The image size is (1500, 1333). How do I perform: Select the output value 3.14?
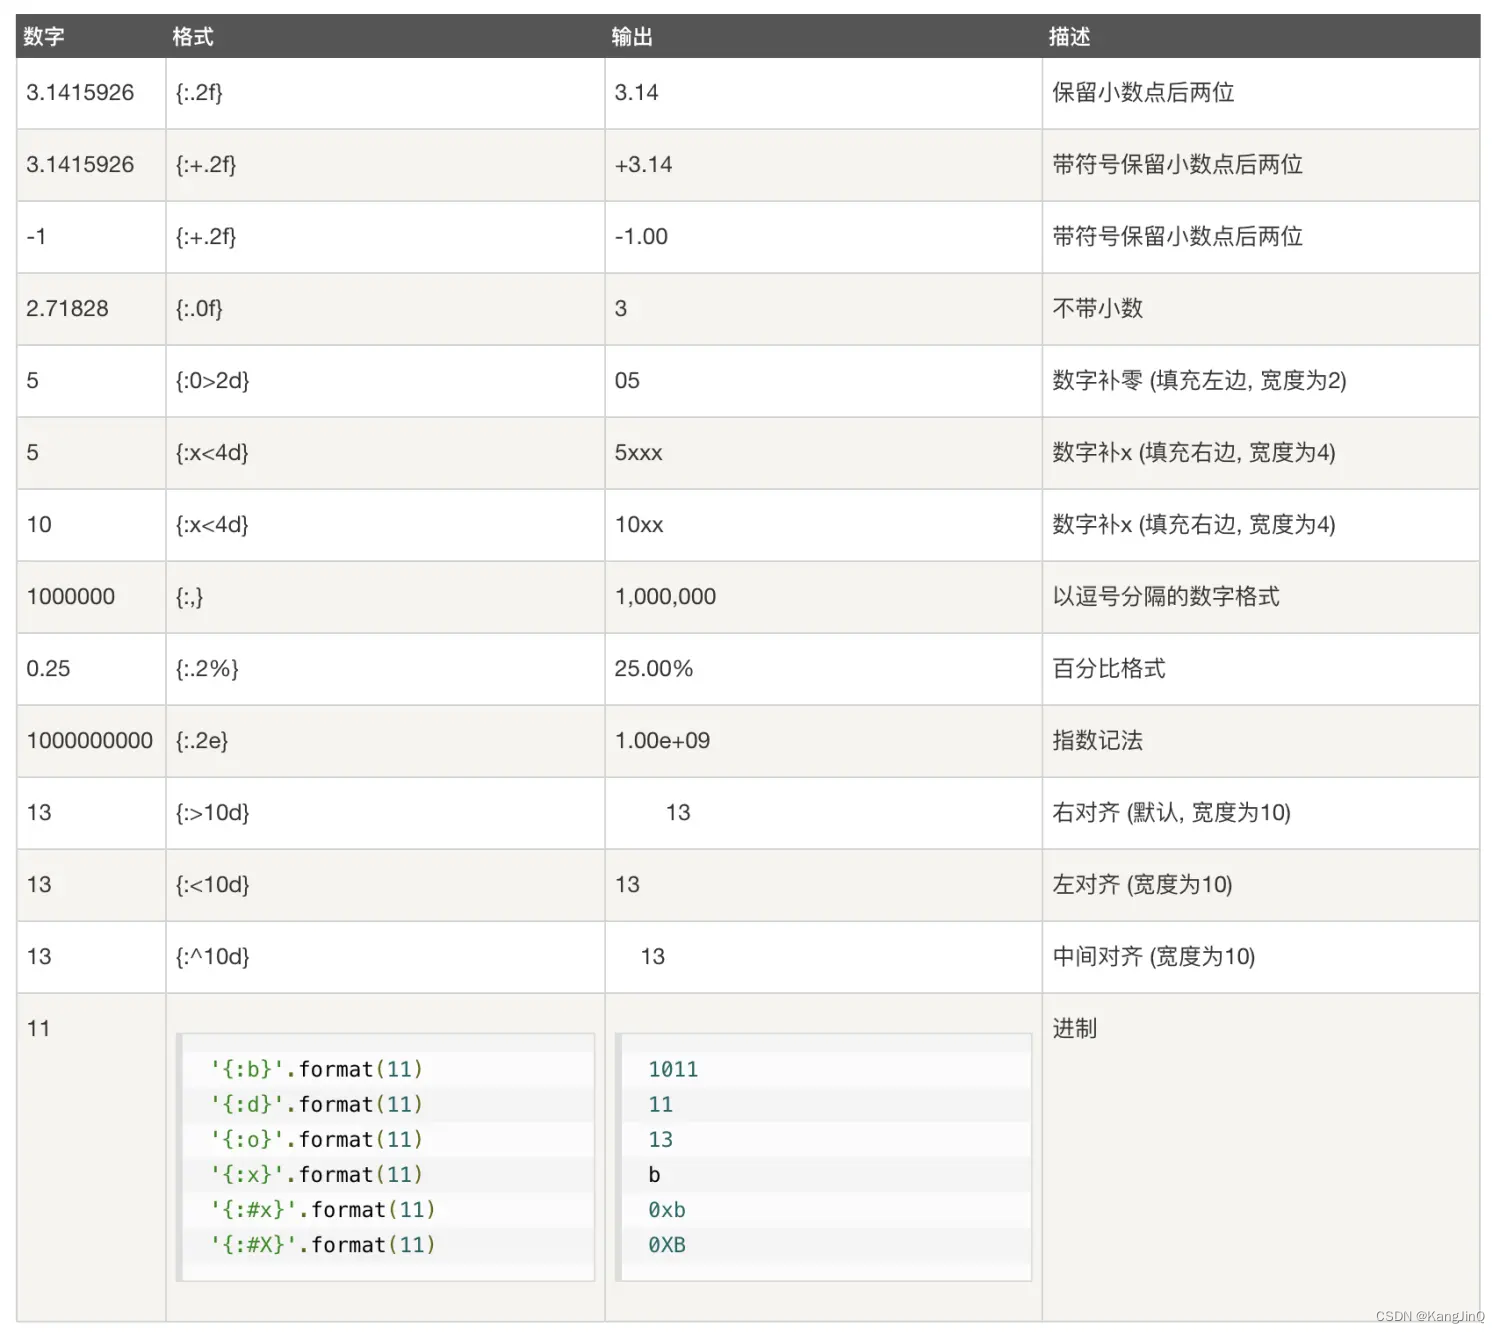click(x=636, y=93)
